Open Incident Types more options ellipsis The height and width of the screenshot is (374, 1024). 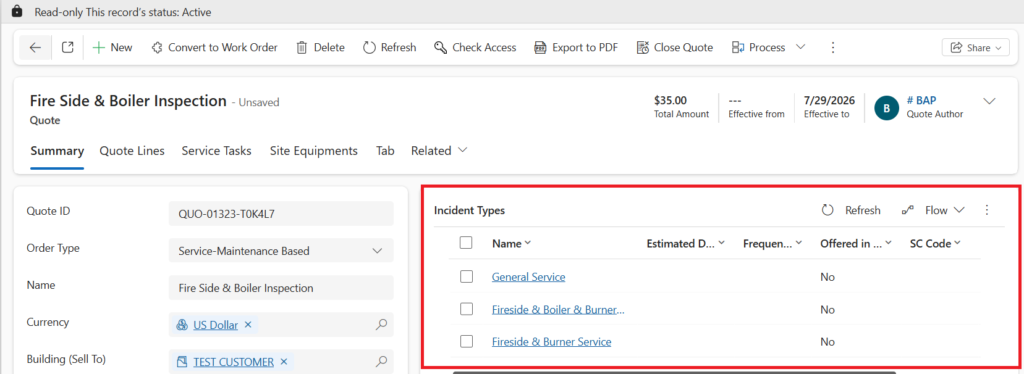(x=987, y=210)
